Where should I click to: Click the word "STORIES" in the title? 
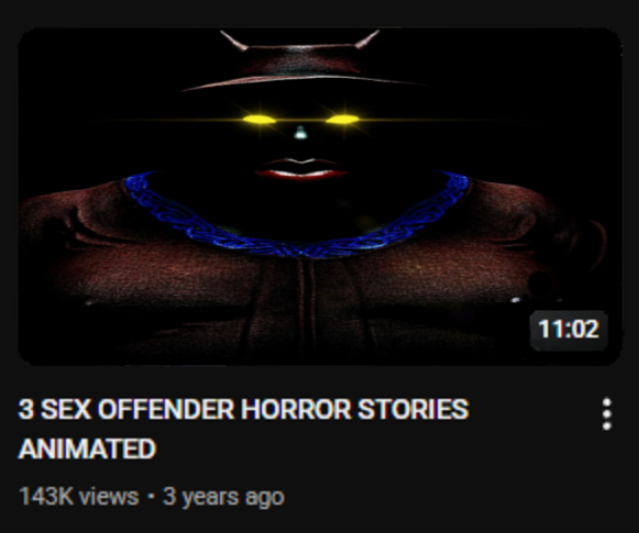coord(413,409)
